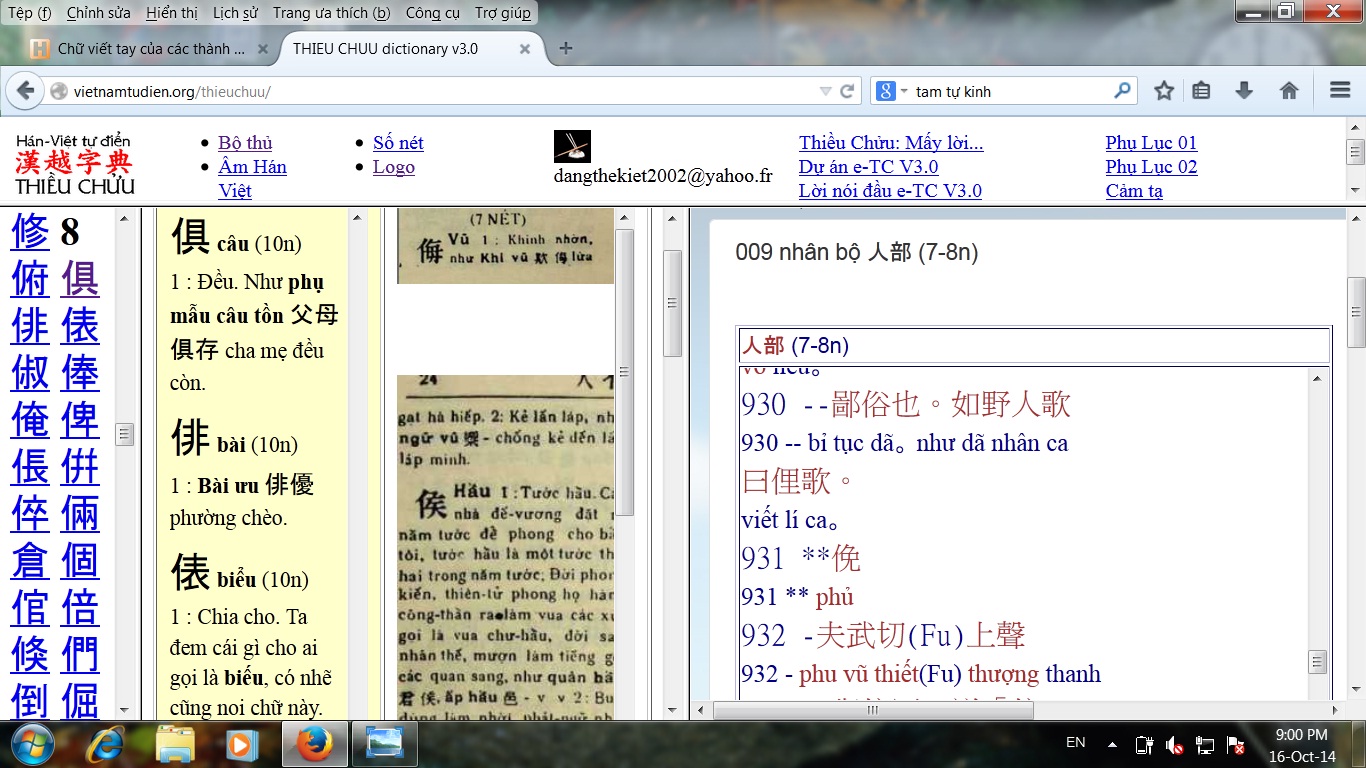Image resolution: width=1366 pixels, height=768 pixels.
Task: Open the bookmarks list icon
Action: pos(1201,91)
